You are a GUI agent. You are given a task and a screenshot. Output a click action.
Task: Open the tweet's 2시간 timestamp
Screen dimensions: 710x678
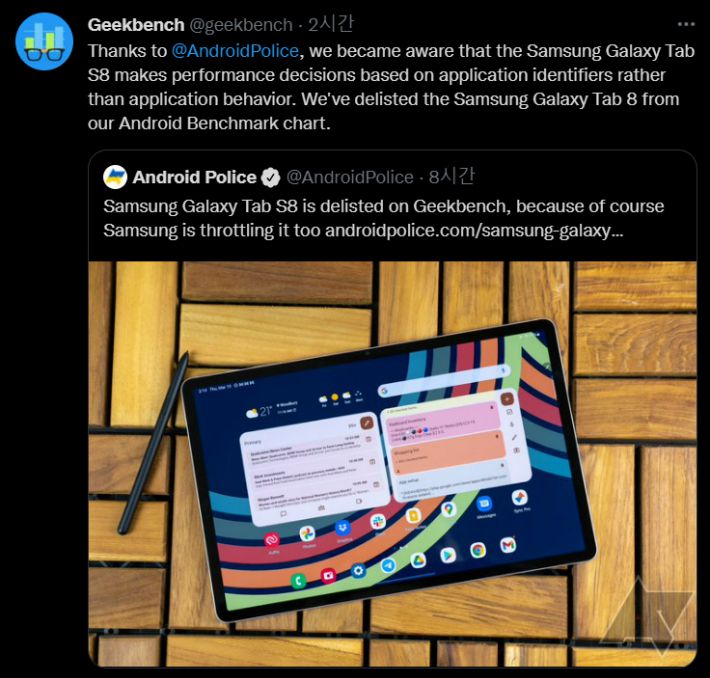(330, 24)
